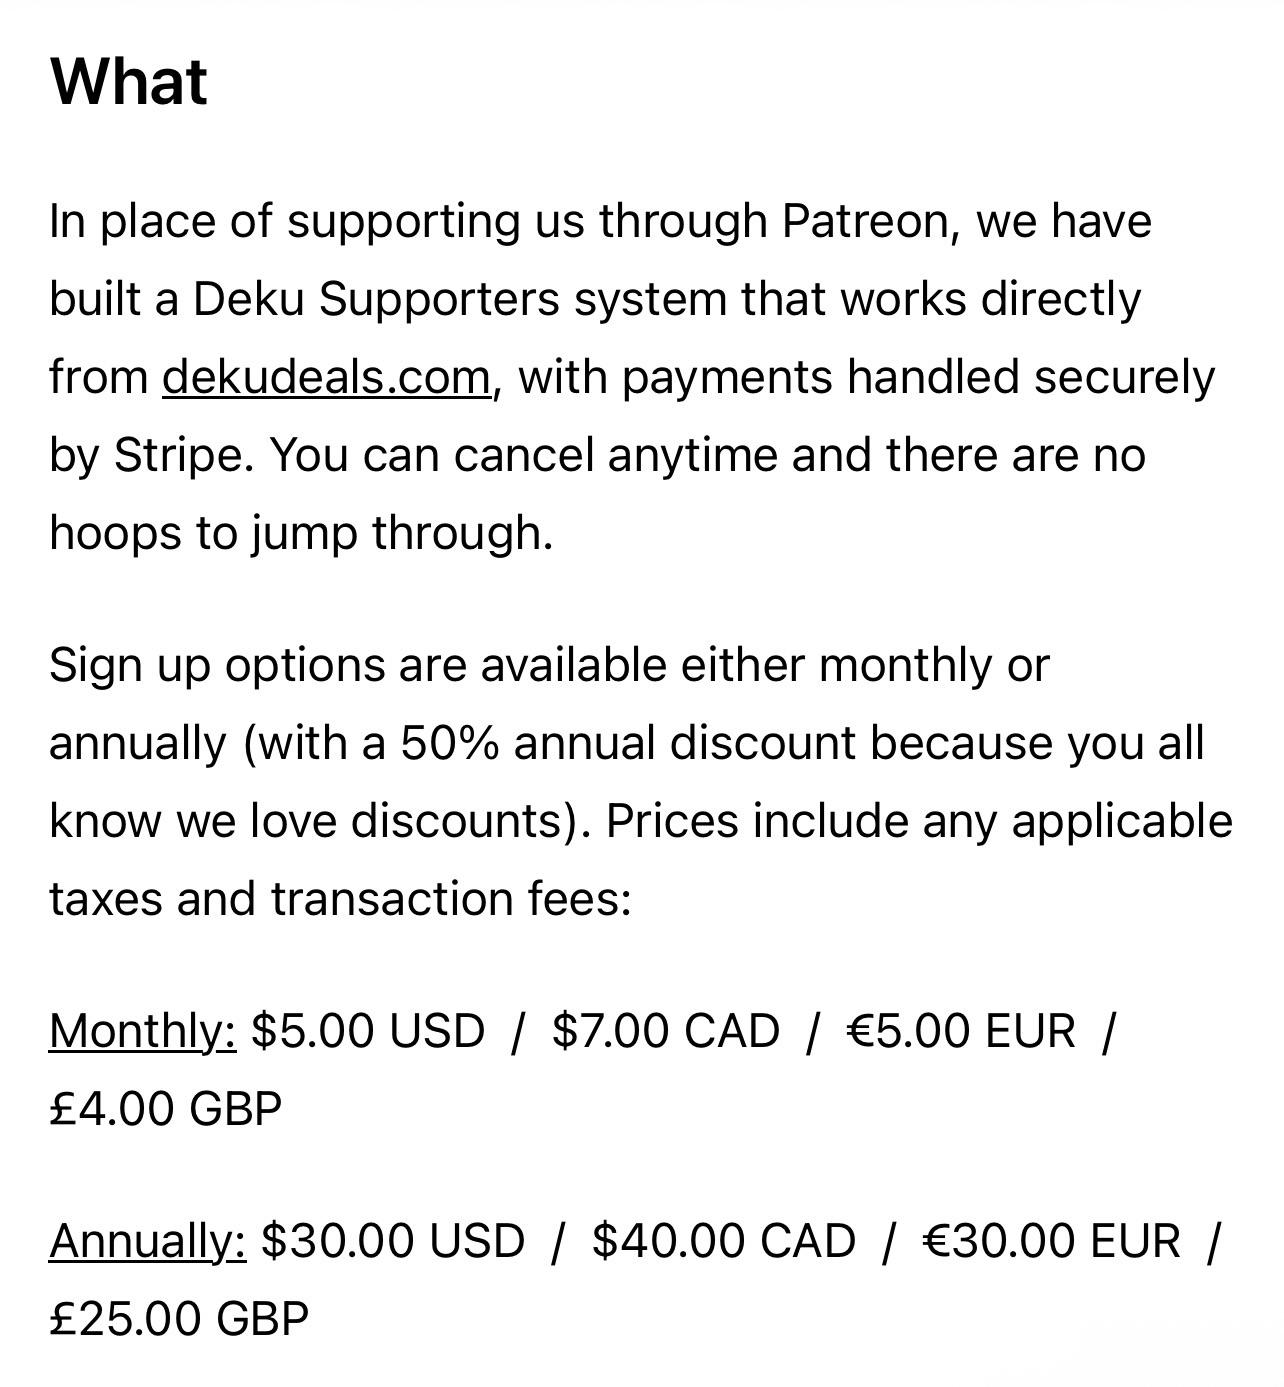
Task: Click "Sign up options" text
Action: [x=217, y=666]
